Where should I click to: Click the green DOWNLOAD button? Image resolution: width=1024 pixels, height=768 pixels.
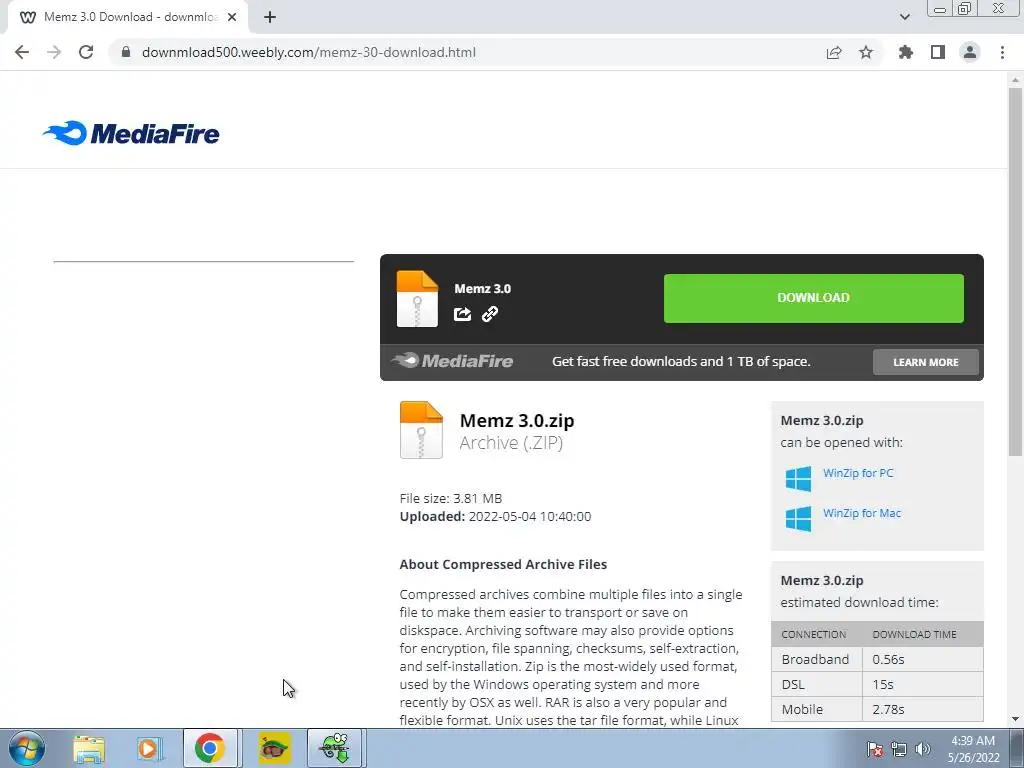tap(814, 298)
